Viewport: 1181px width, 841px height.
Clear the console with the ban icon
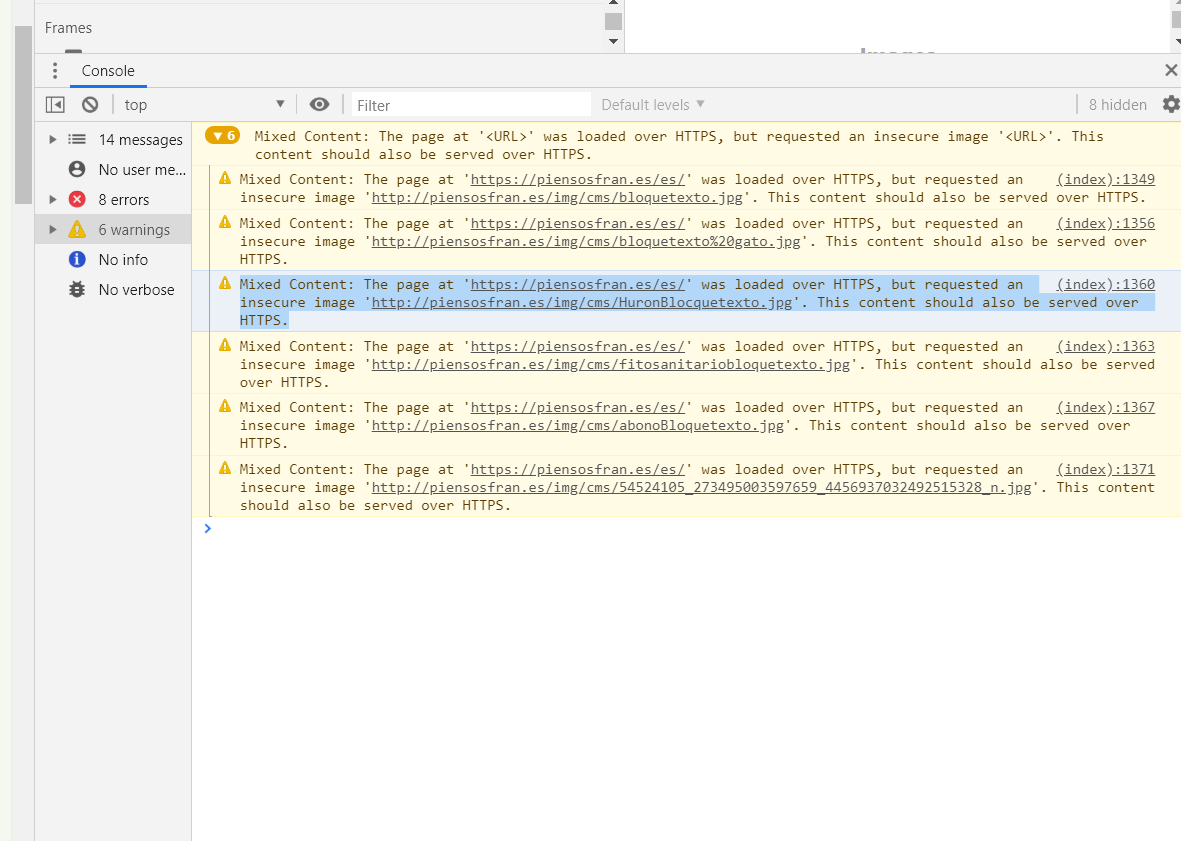(90, 105)
